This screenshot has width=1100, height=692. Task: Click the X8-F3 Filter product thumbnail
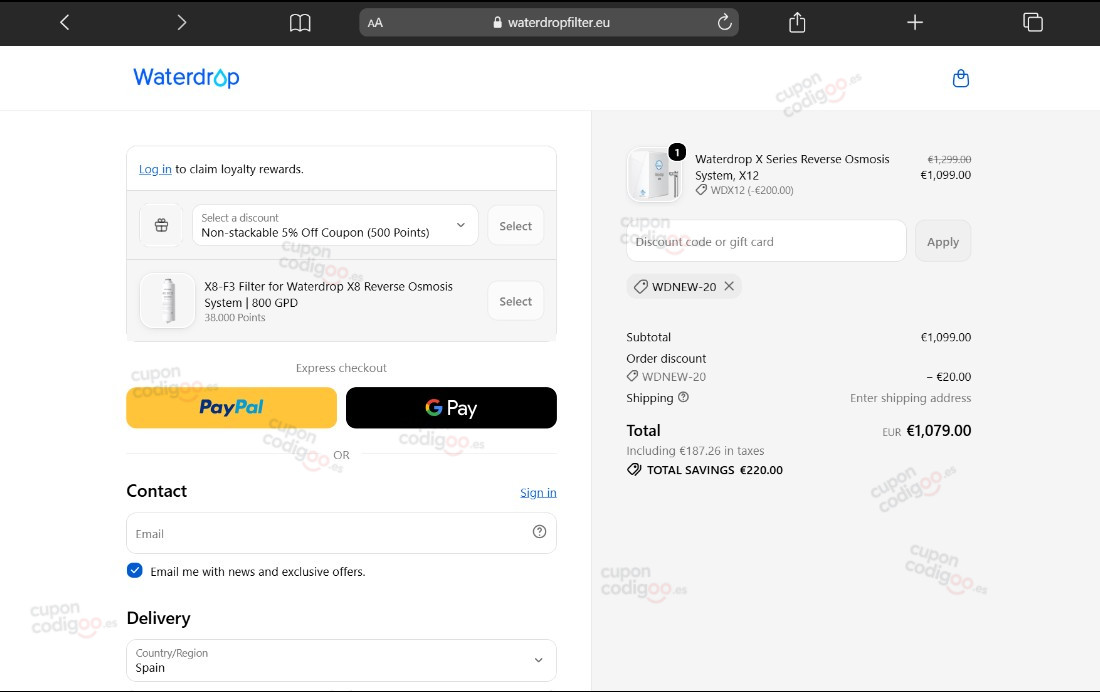pos(168,300)
